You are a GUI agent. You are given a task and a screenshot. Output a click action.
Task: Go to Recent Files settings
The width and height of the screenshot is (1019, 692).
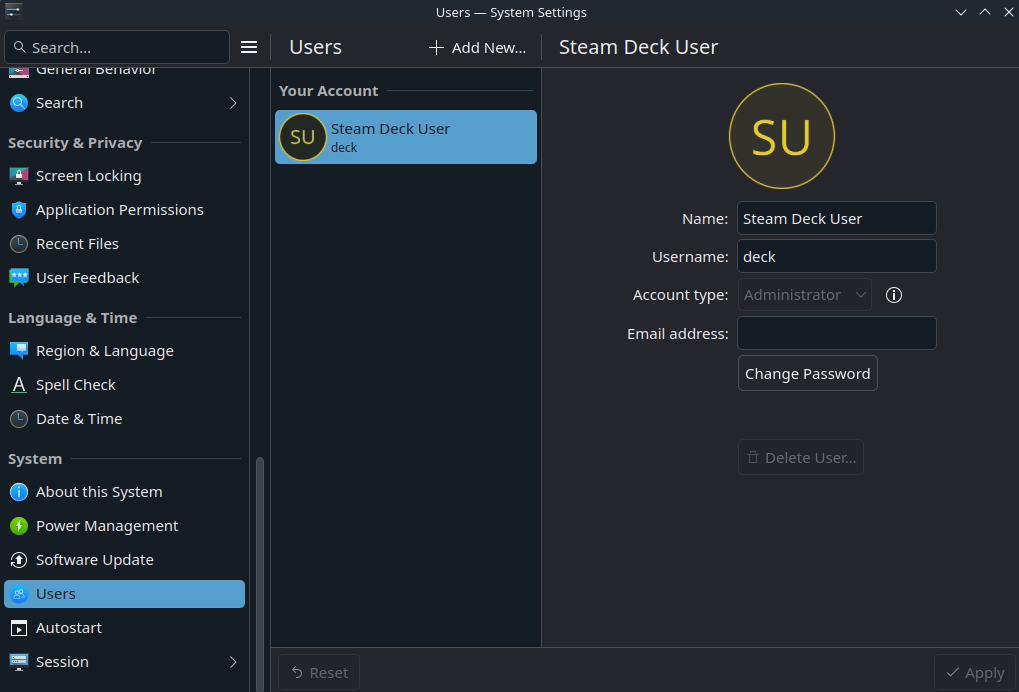coord(124,244)
